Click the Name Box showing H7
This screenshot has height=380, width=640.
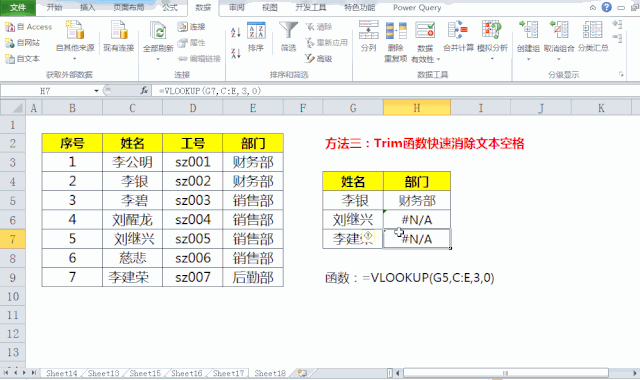click(x=46, y=91)
